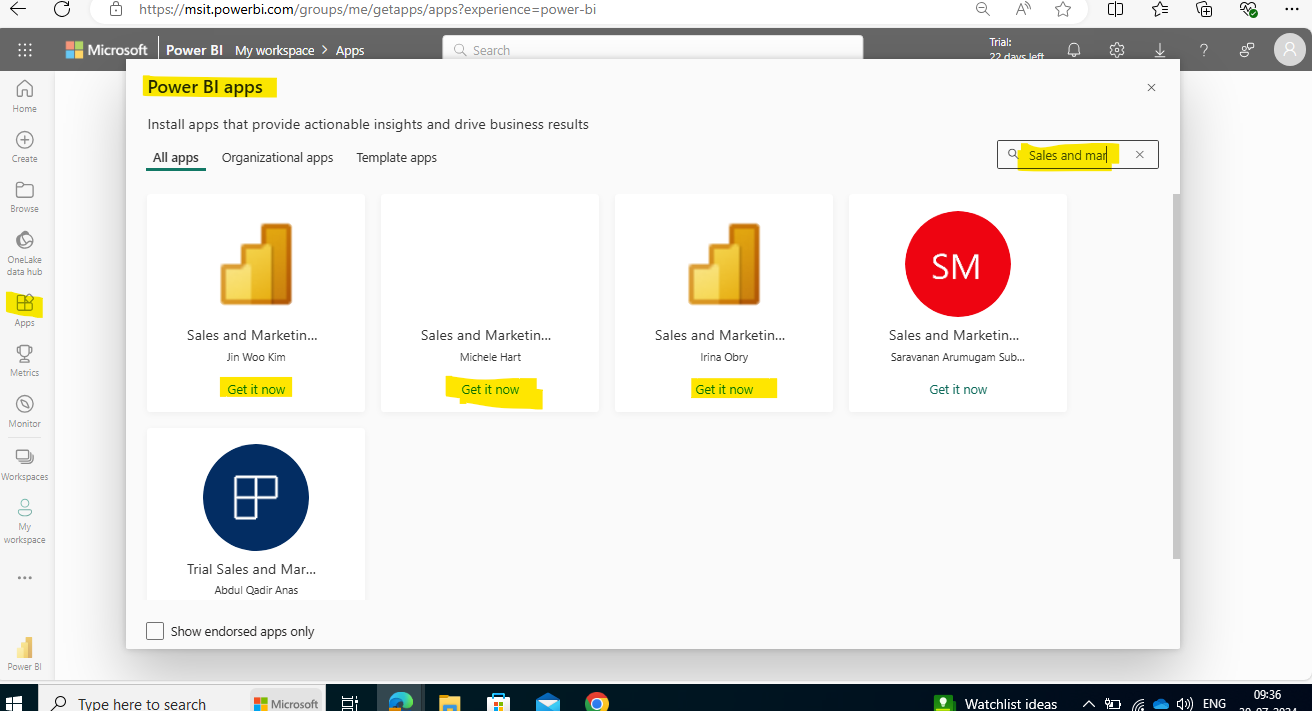The image size is (1312, 711).
Task: Open Workspaces in the sidebar
Action: tap(24, 464)
